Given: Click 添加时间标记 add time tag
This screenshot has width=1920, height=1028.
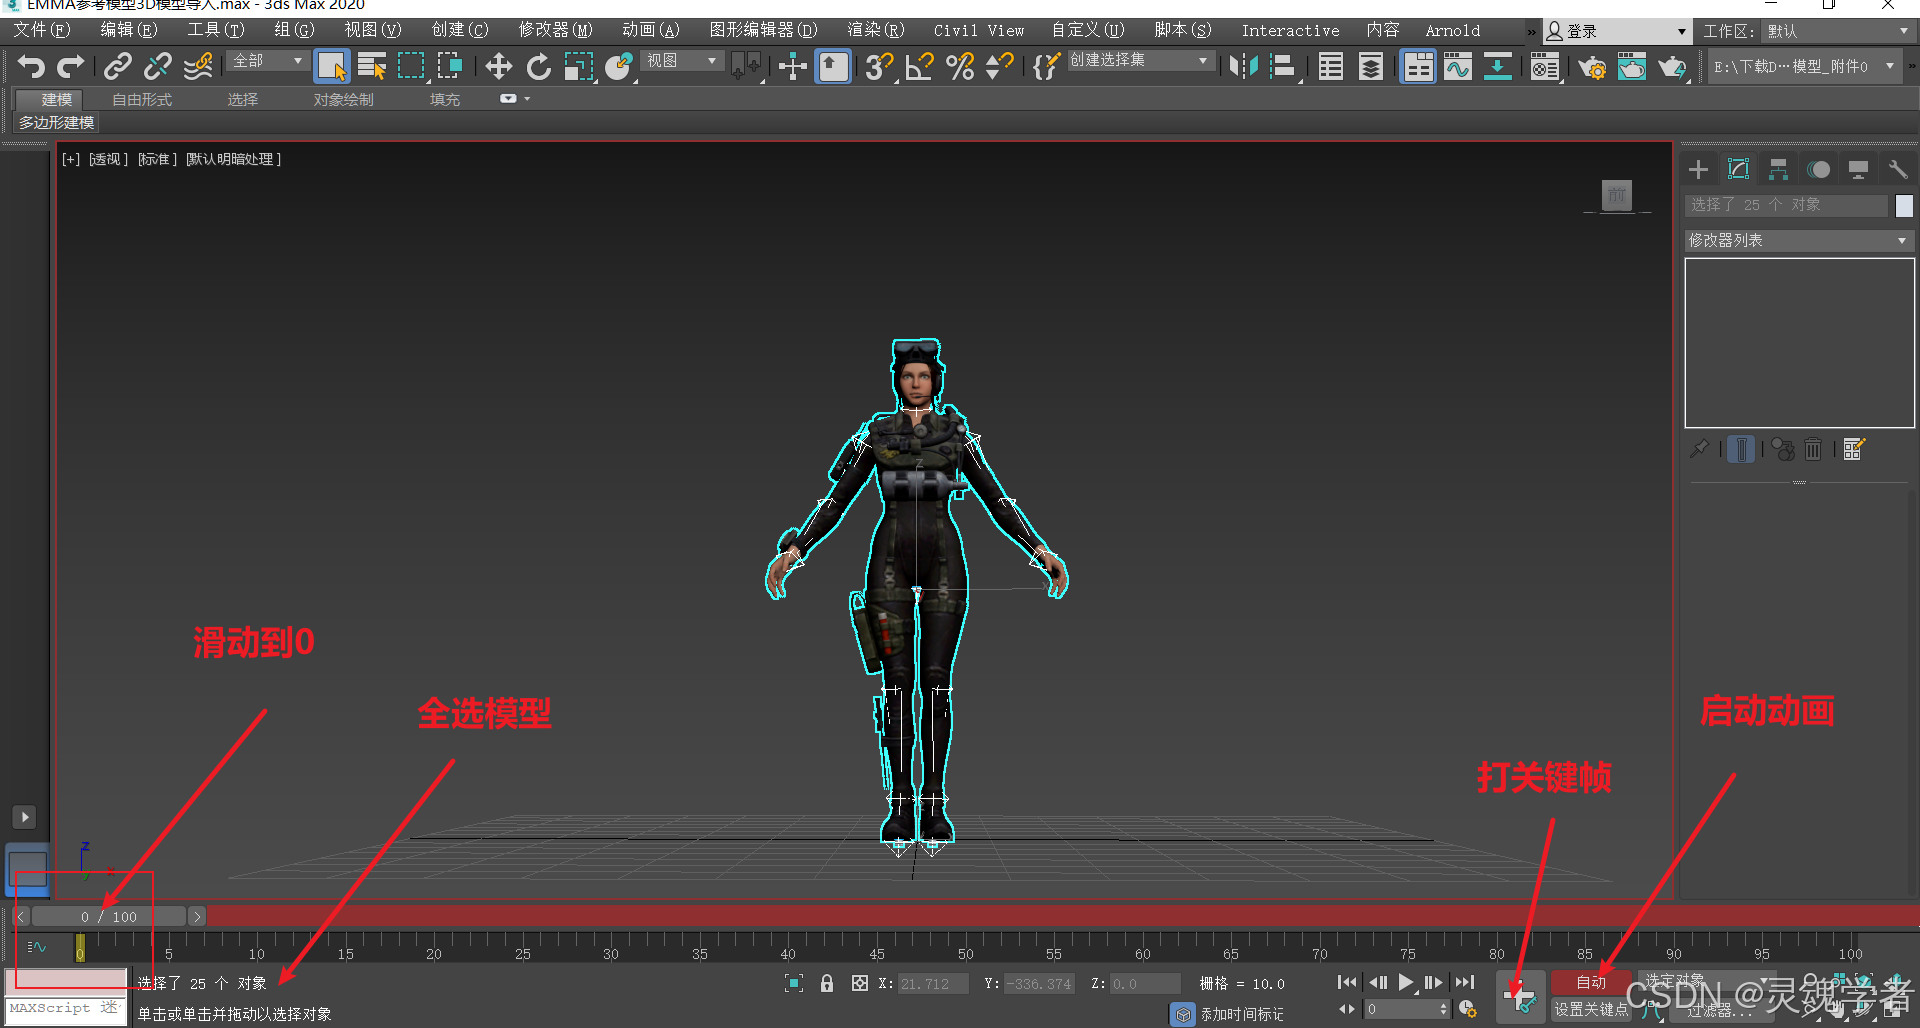Looking at the screenshot, I should pos(1241,1014).
